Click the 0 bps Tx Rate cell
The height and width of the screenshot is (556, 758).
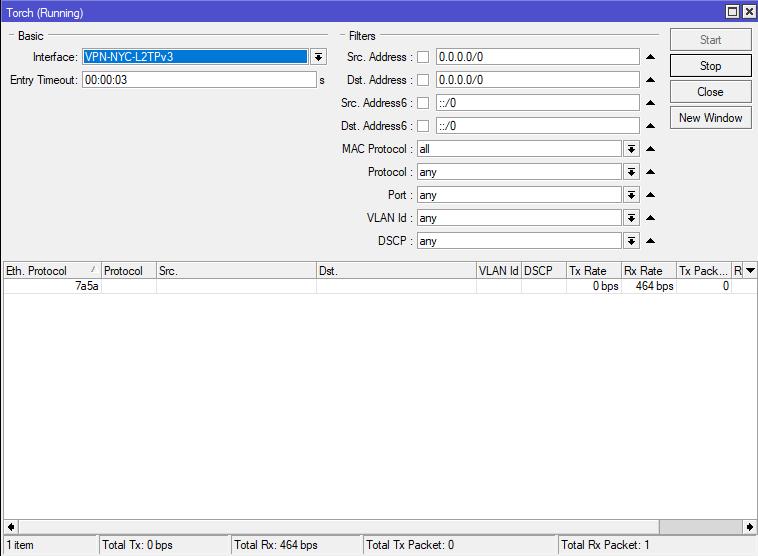click(594, 286)
